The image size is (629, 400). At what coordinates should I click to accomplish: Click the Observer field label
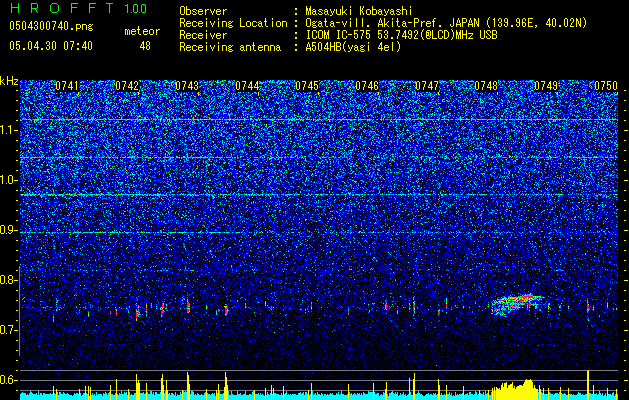click(203, 12)
